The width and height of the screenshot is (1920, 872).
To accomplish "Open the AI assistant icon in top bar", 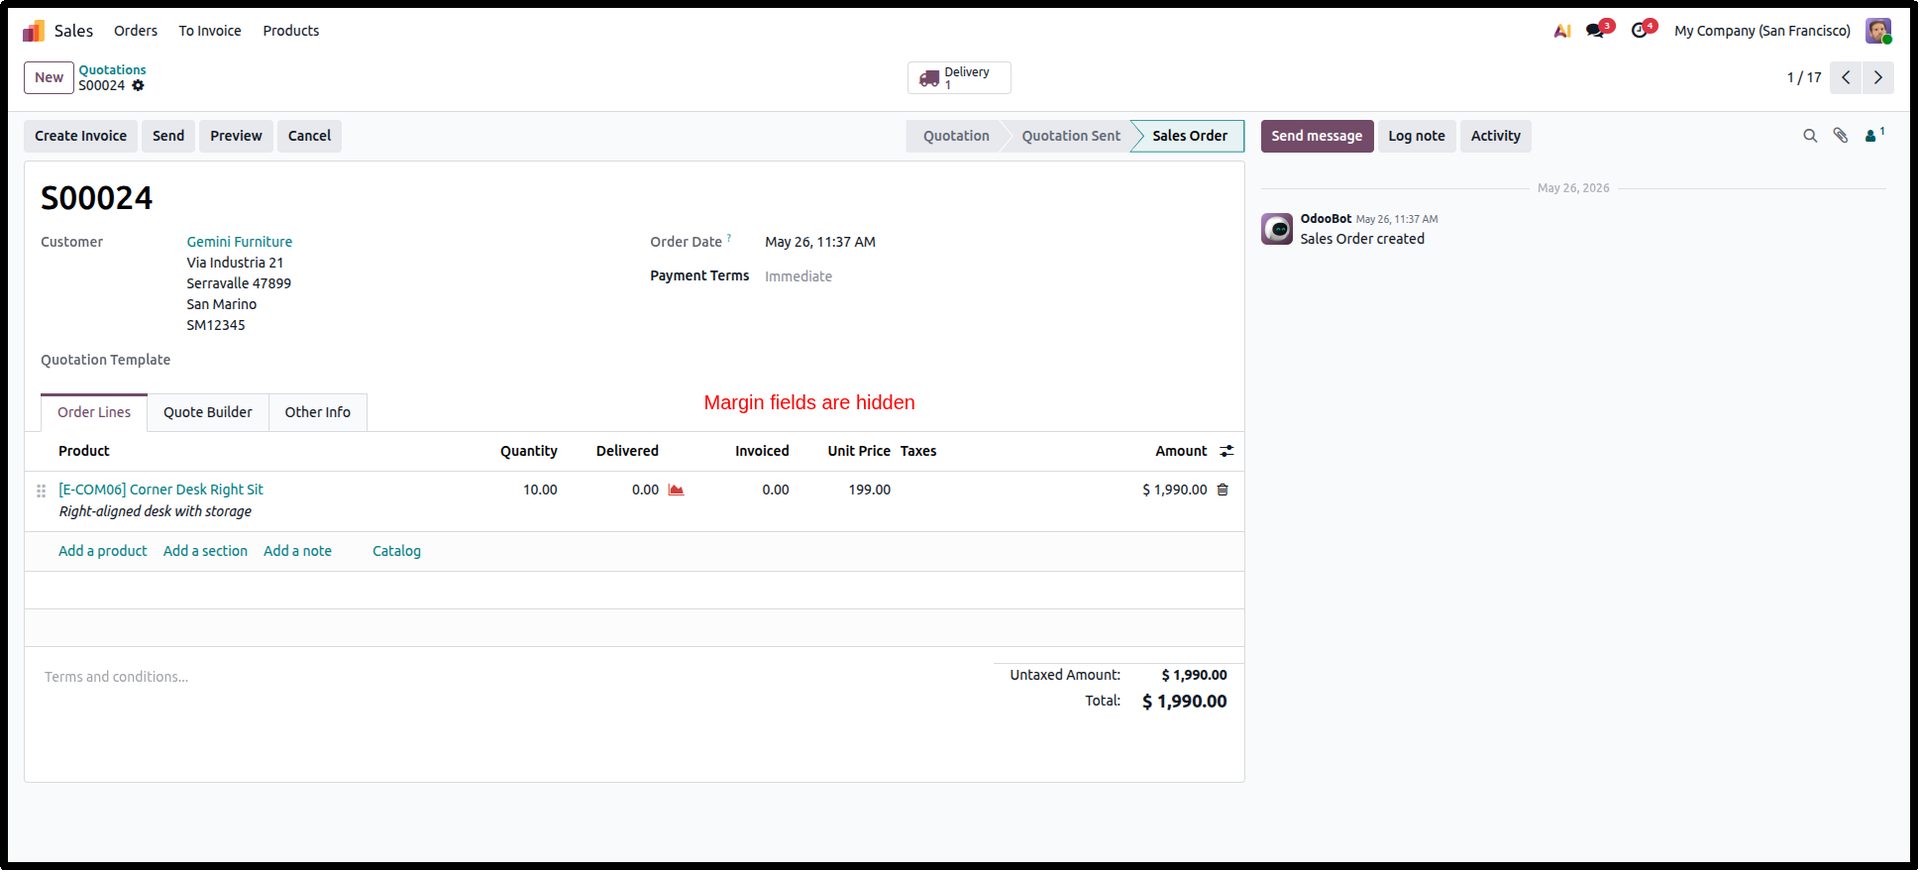I will (x=1562, y=31).
